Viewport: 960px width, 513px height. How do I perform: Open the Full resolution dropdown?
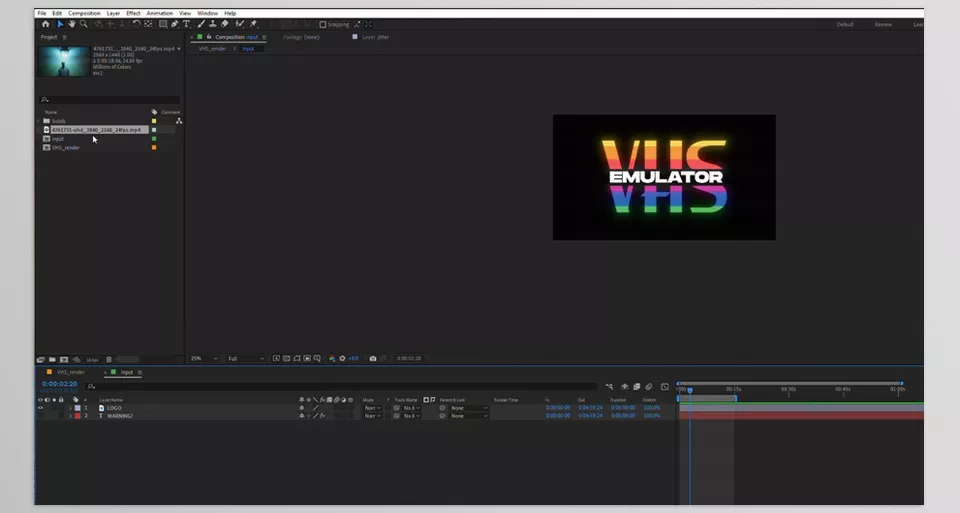coord(246,358)
